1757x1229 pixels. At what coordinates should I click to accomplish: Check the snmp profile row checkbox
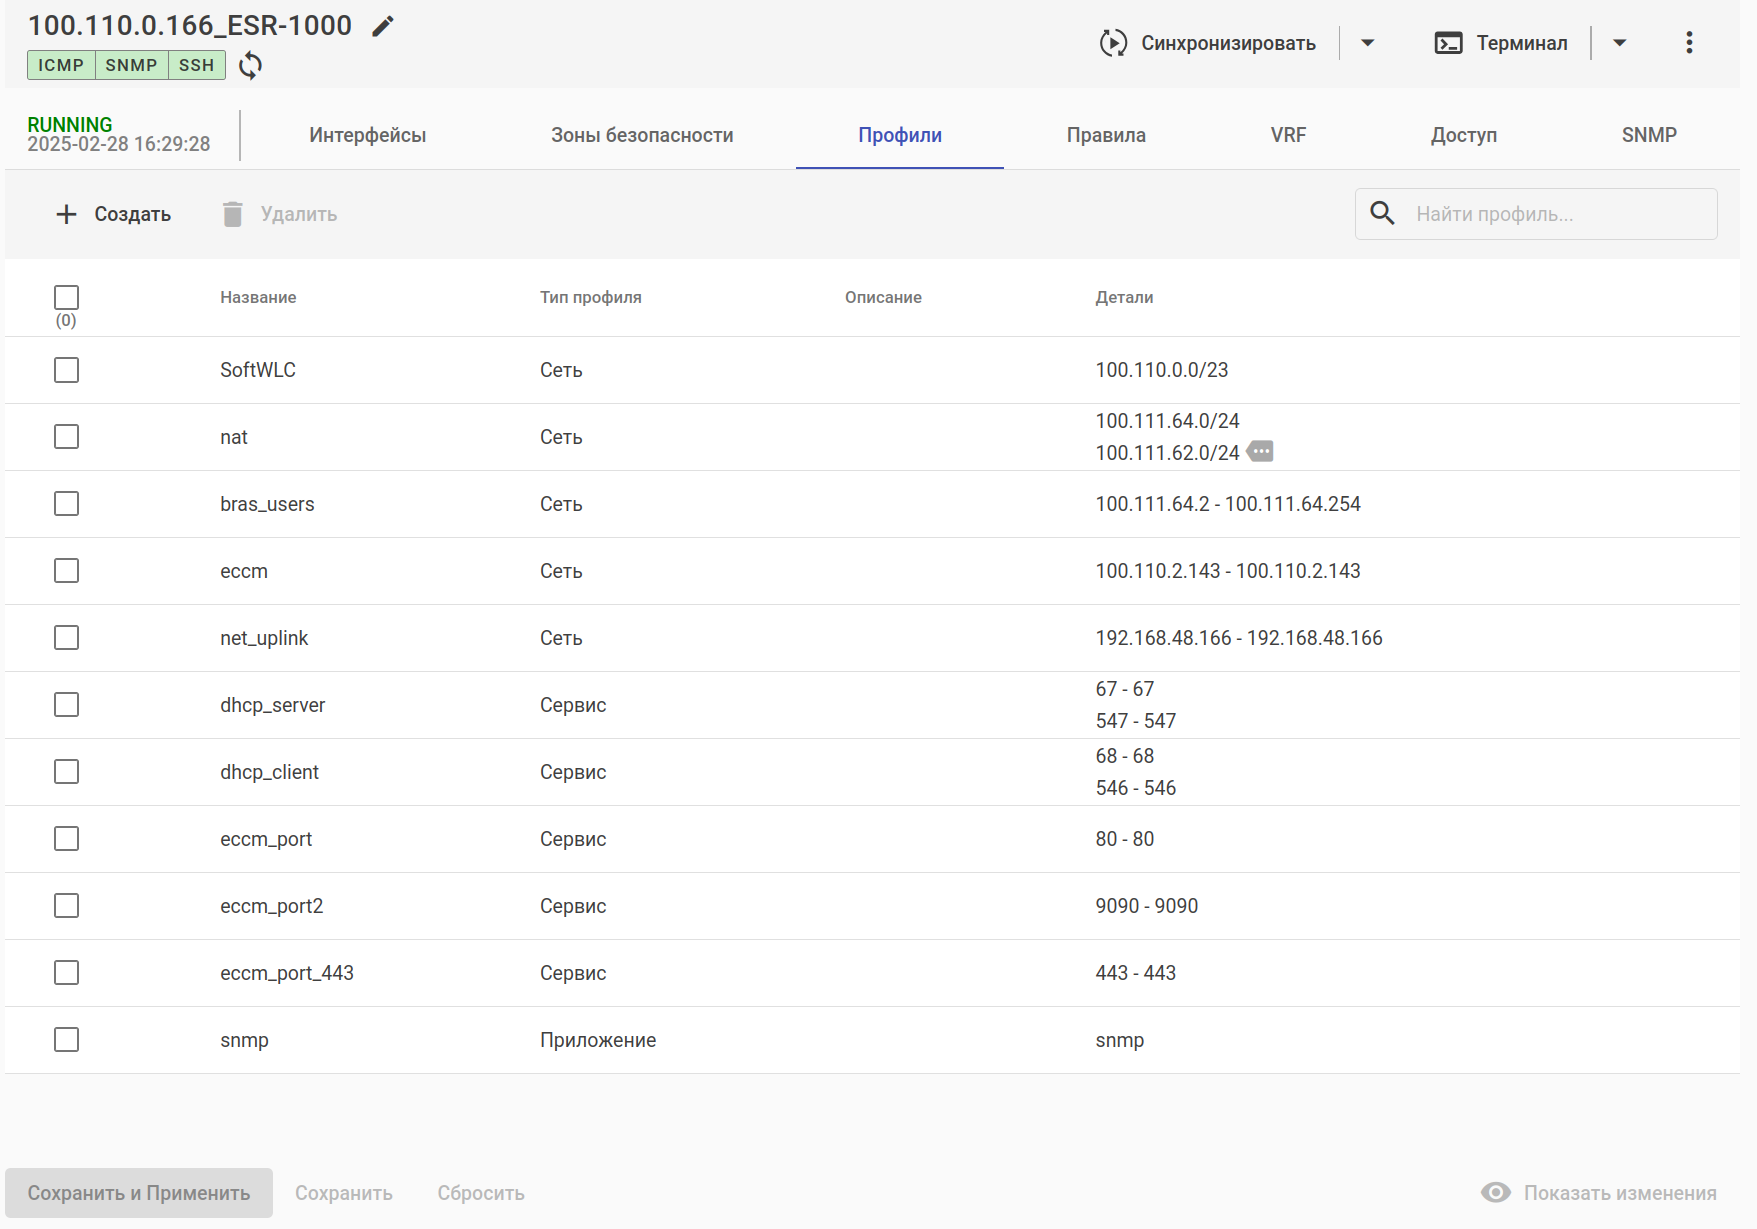pos(67,1040)
